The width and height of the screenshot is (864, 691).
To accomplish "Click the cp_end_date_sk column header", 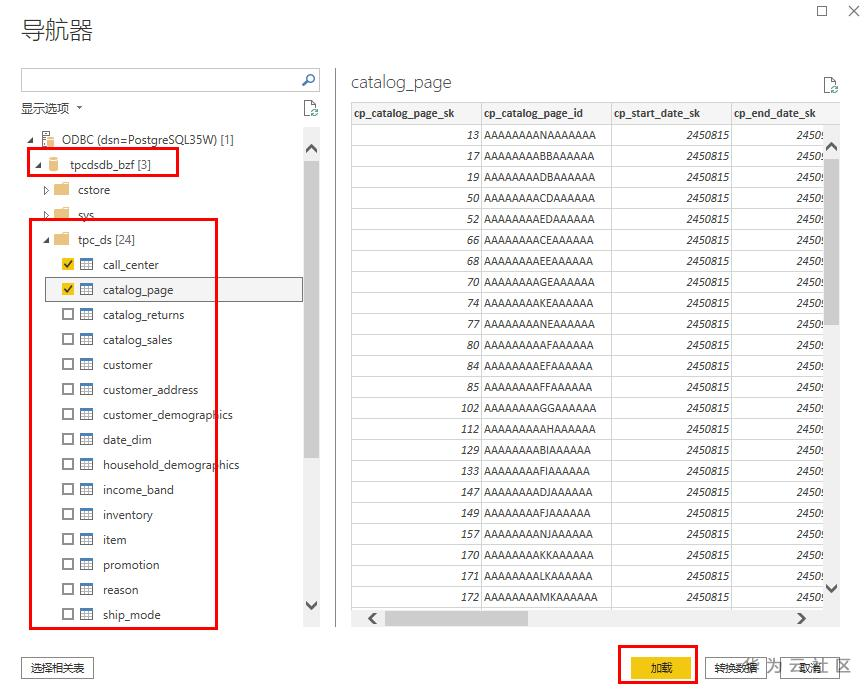I will point(785,113).
